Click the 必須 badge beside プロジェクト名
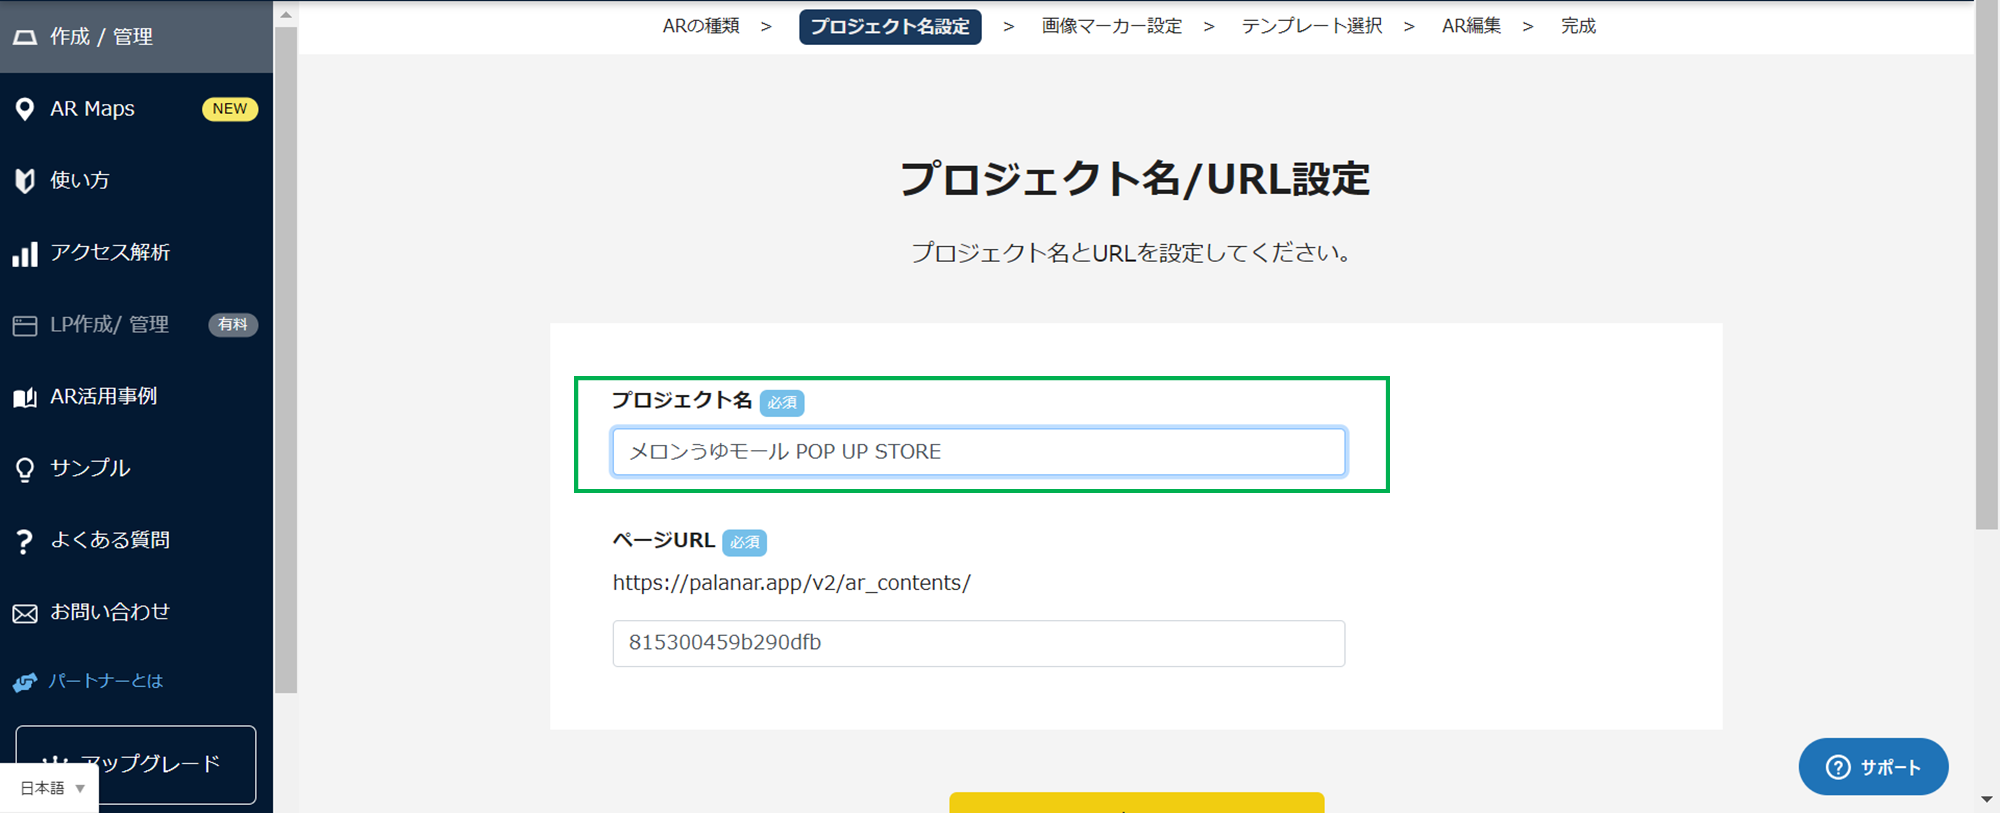2000x813 pixels. pyautogui.click(x=782, y=402)
